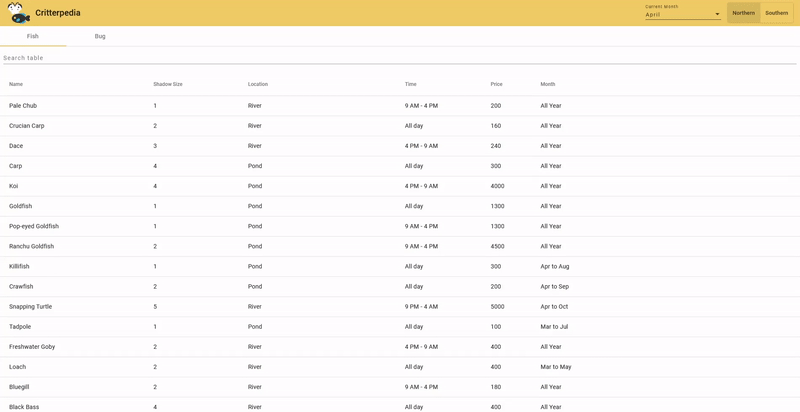Select the Northern hemisphere toggle
800x412 pixels.
(743, 13)
